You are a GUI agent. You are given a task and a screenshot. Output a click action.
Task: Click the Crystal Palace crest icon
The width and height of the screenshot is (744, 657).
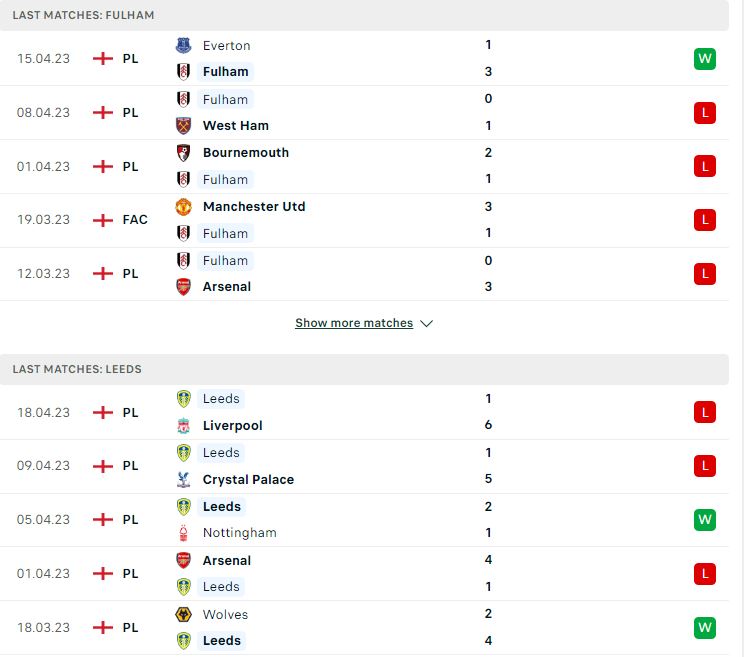[183, 480]
